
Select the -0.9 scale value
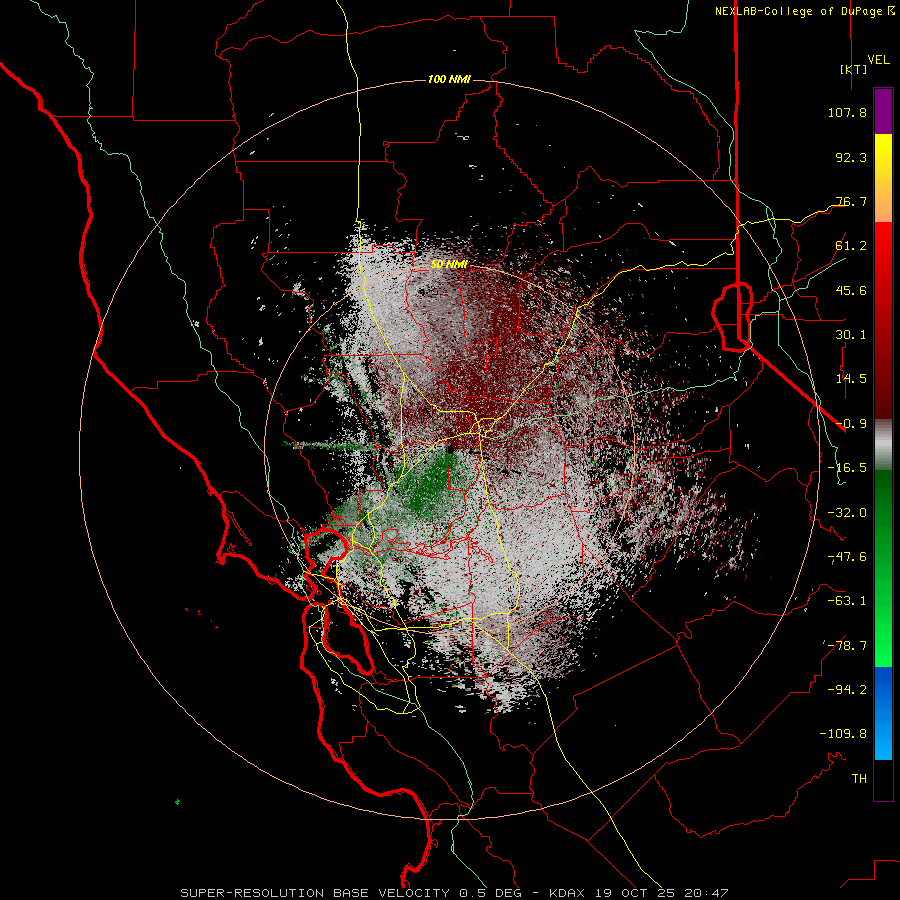pos(851,424)
